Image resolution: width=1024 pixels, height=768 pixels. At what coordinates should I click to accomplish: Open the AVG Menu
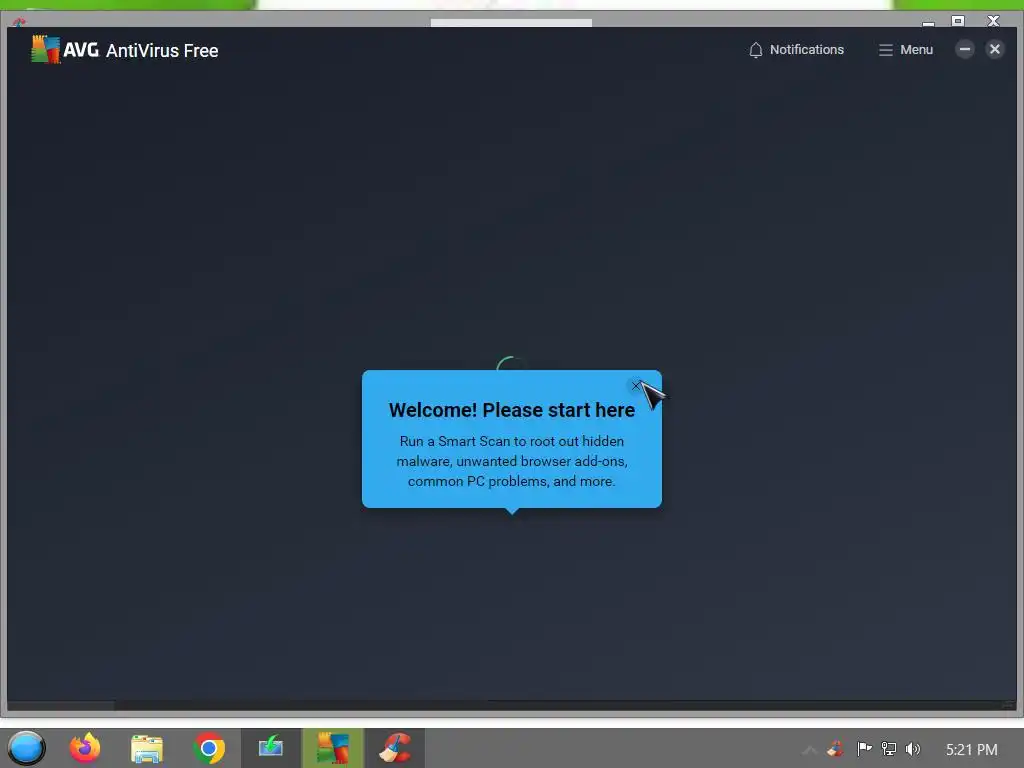[905, 50]
